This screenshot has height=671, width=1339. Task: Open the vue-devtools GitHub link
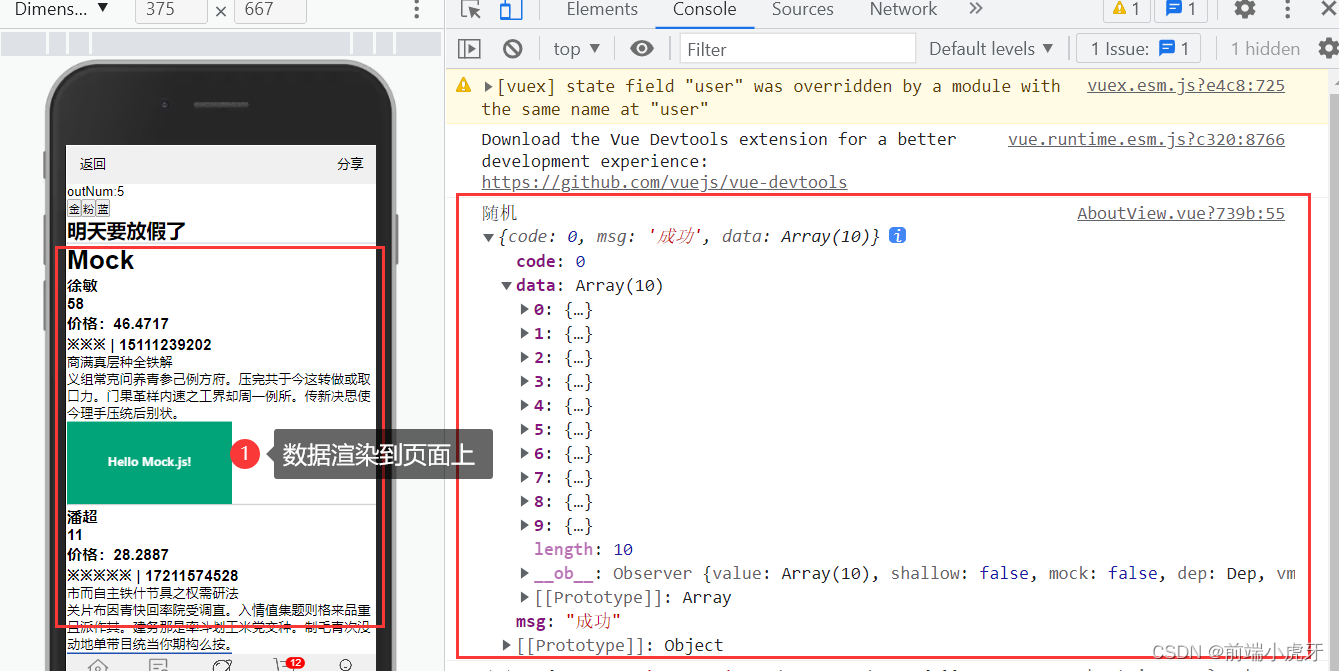coord(664,182)
